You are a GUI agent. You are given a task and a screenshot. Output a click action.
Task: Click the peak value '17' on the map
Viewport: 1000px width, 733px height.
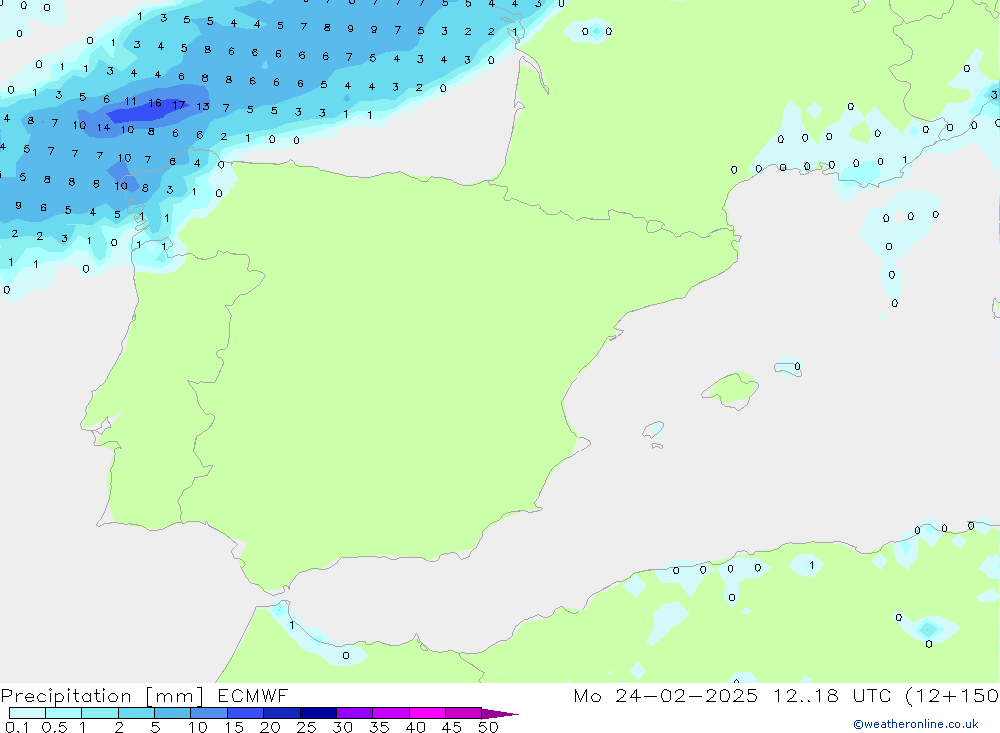click(179, 105)
